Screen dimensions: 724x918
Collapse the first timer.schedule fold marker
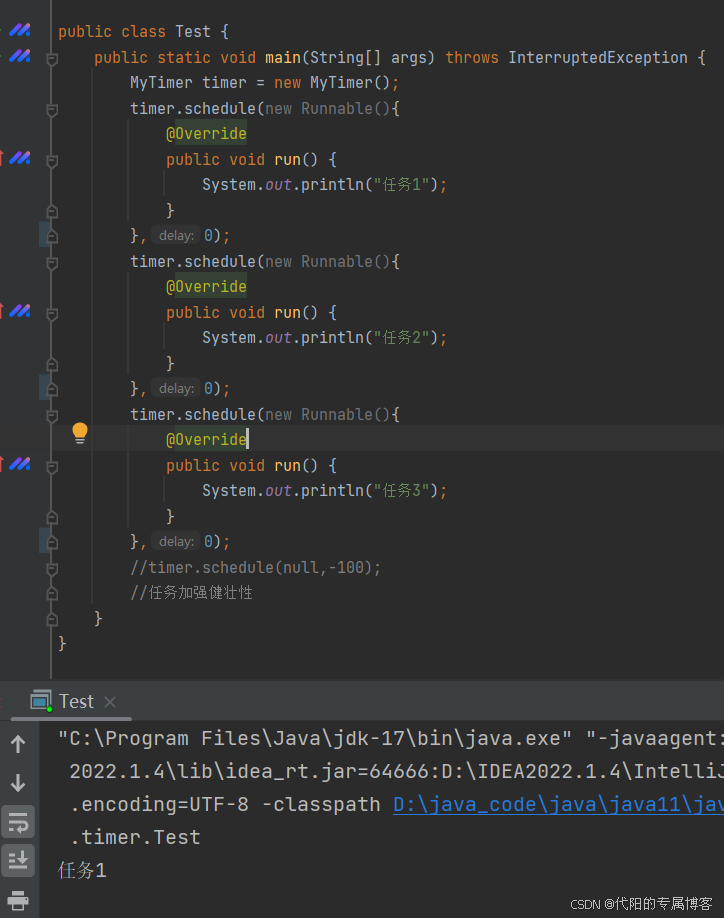(x=52, y=109)
